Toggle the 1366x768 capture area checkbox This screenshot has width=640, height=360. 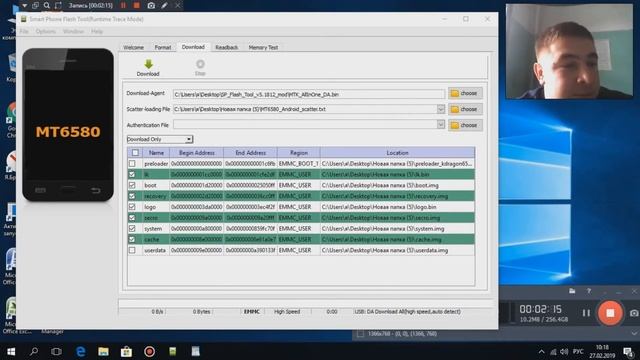click(360, 334)
